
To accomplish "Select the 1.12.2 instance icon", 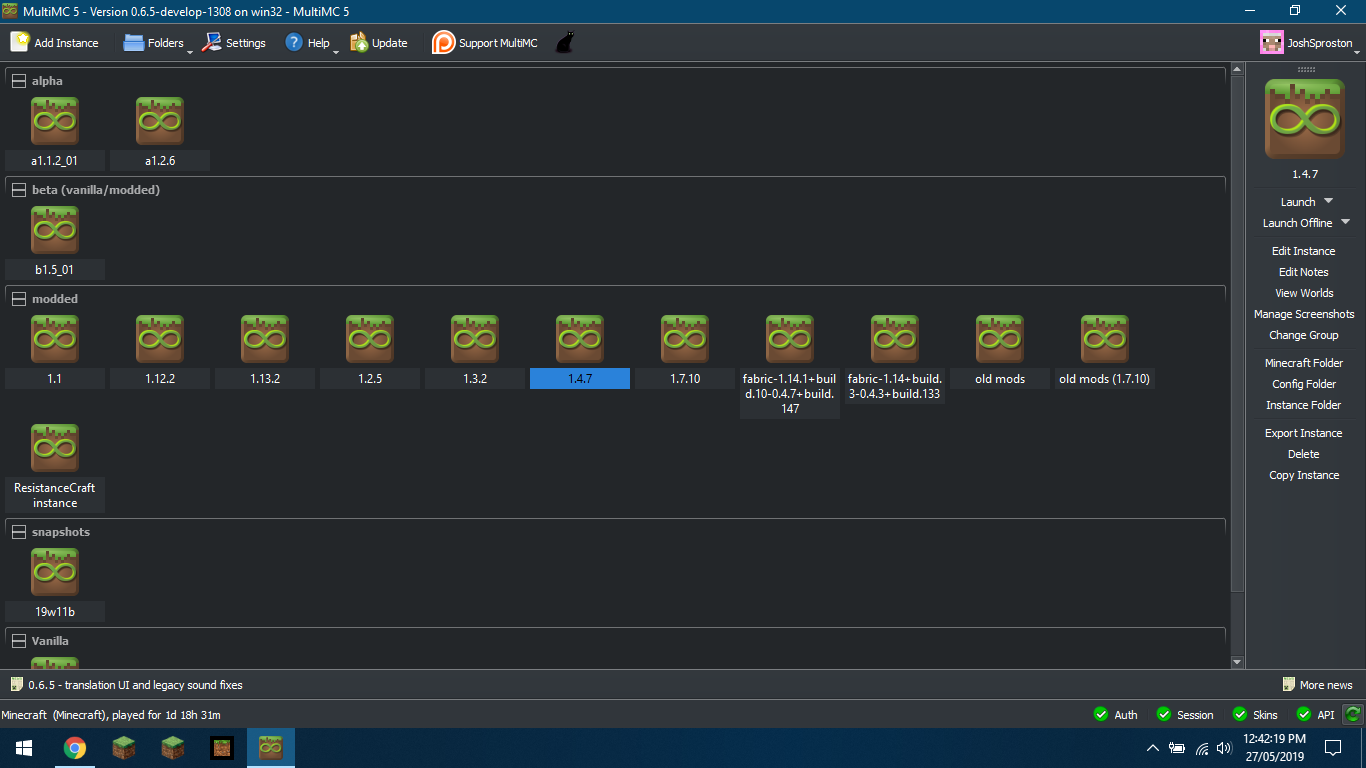I will point(160,339).
